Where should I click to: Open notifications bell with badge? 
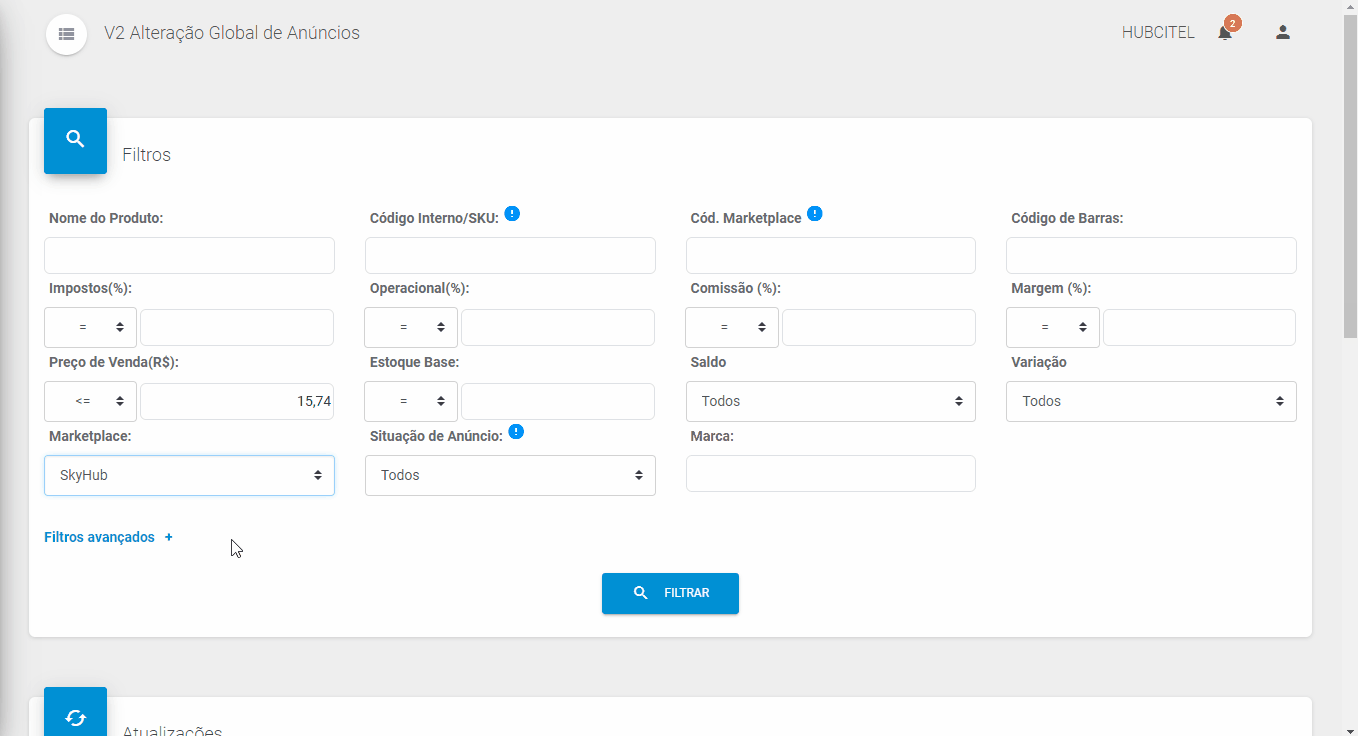[1227, 30]
